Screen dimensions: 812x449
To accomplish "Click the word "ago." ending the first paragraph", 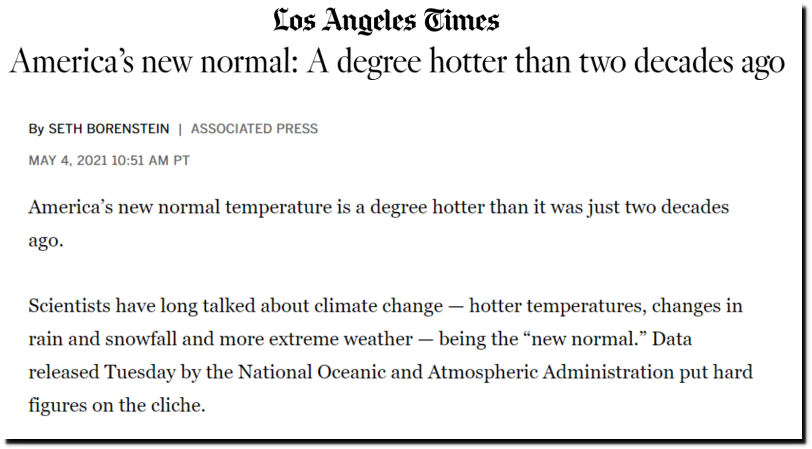I will pos(46,241).
